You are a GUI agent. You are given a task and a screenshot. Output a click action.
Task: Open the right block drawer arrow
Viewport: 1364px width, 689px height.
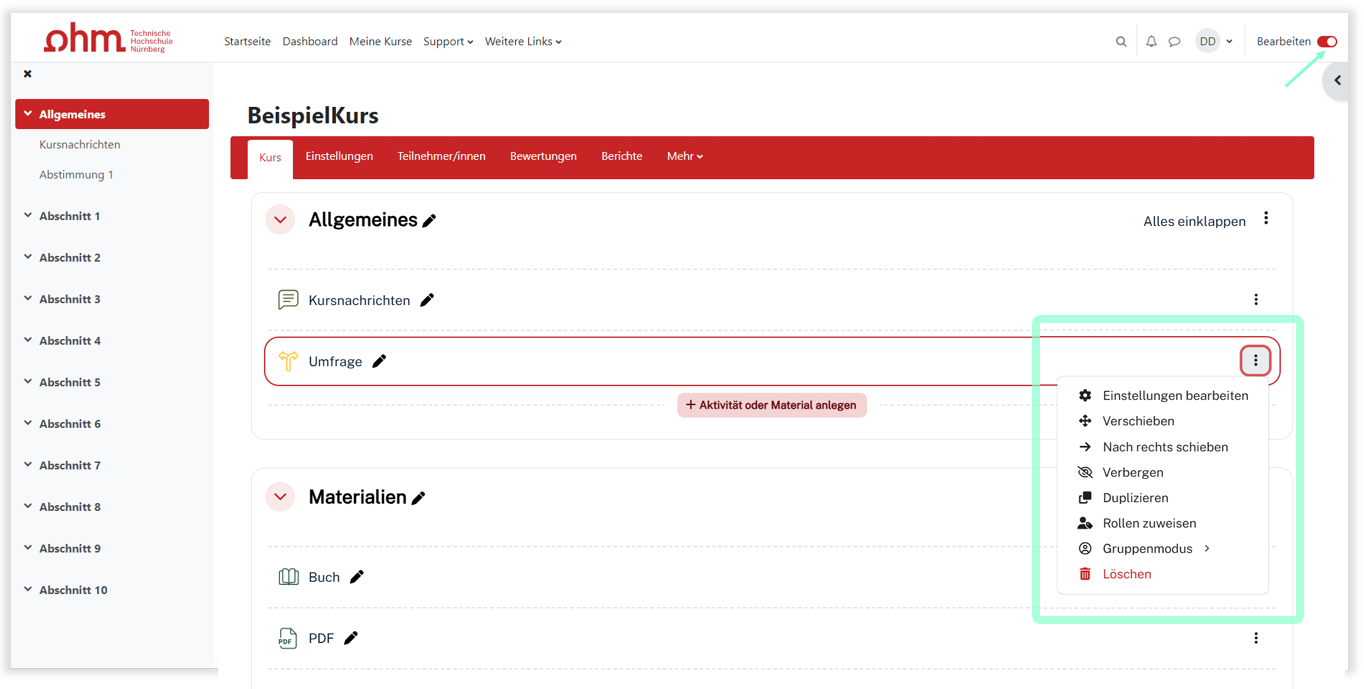click(1337, 81)
